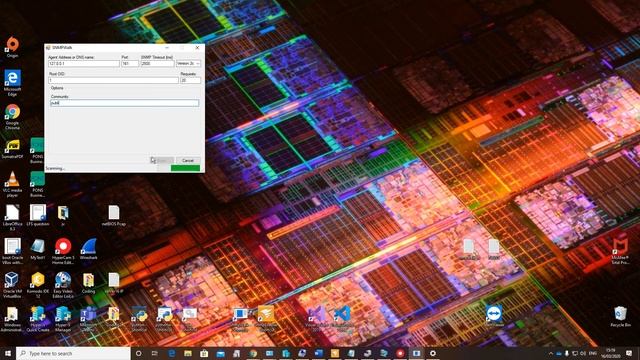Viewport: 640px width, 360px height.
Task: Open Settings gear on the taskbar
Action: coord(433,353)
